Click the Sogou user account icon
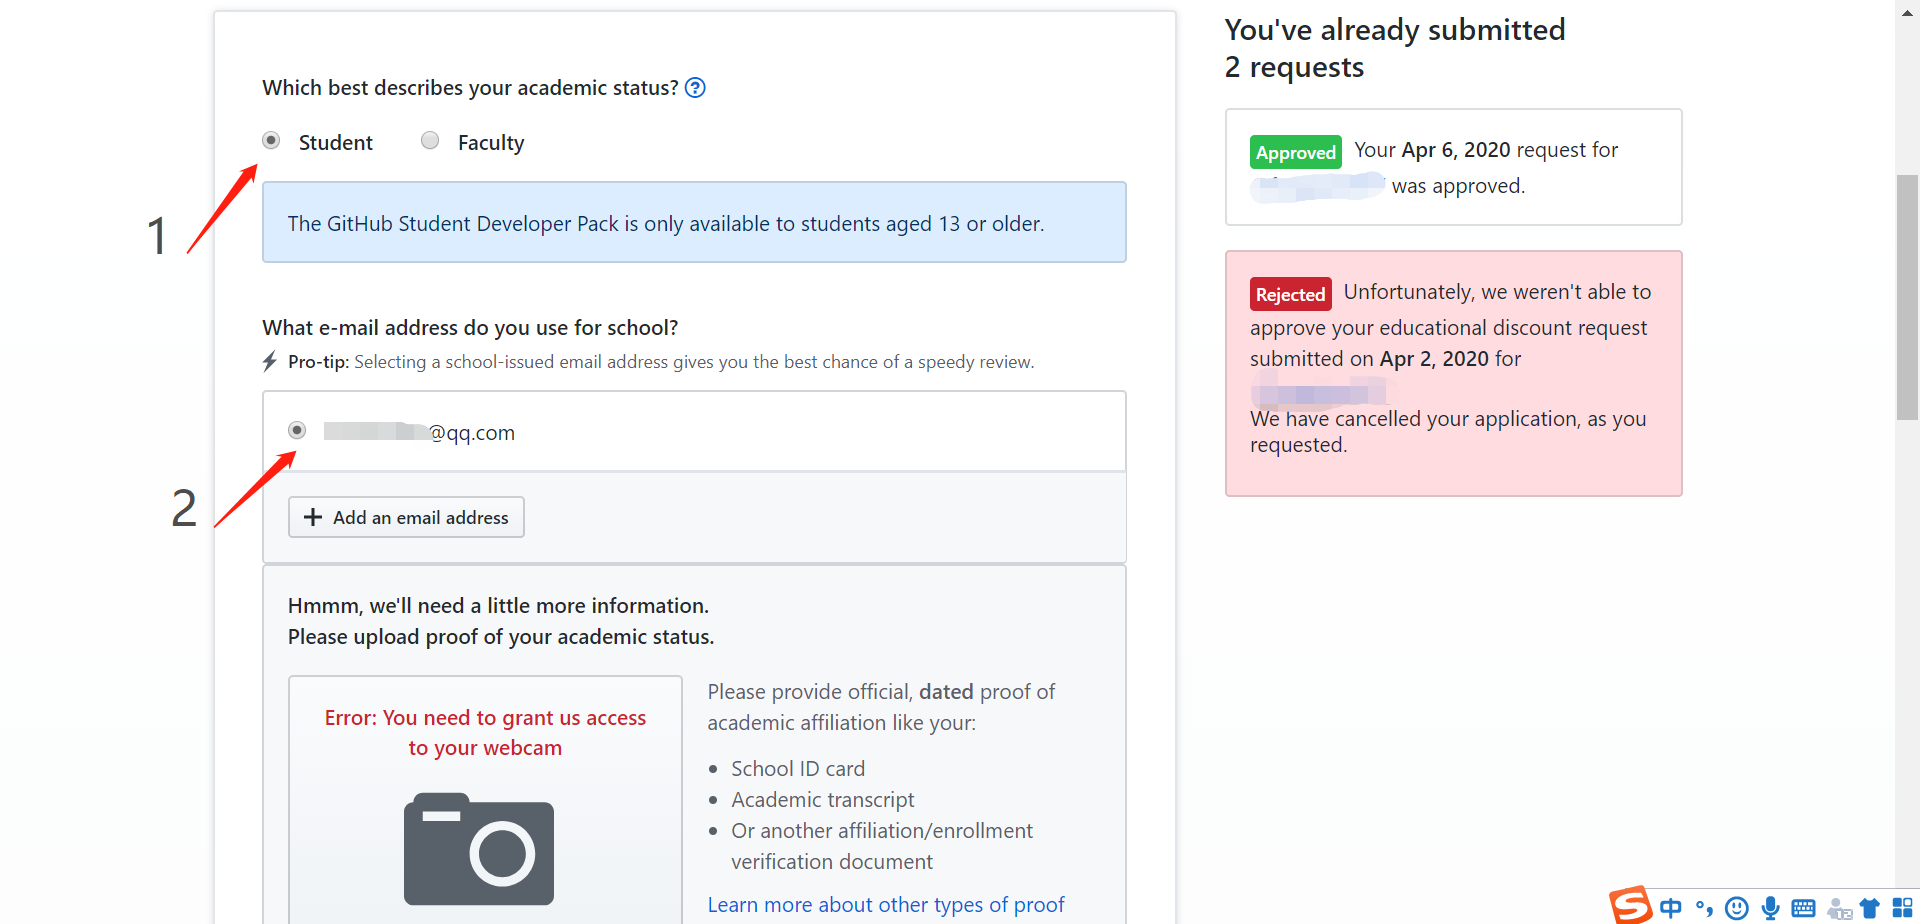1920x924 pixels. [x=1839, y=908]
